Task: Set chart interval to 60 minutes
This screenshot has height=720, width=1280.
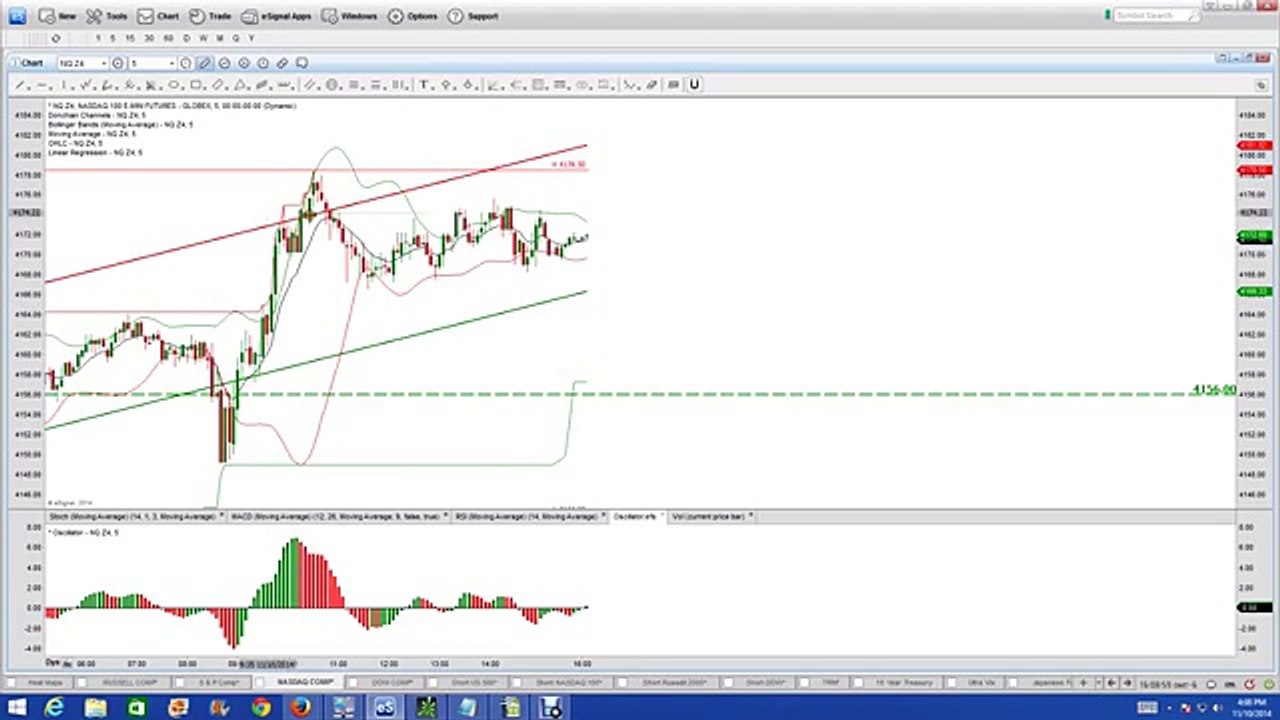Action: point(168,38)
